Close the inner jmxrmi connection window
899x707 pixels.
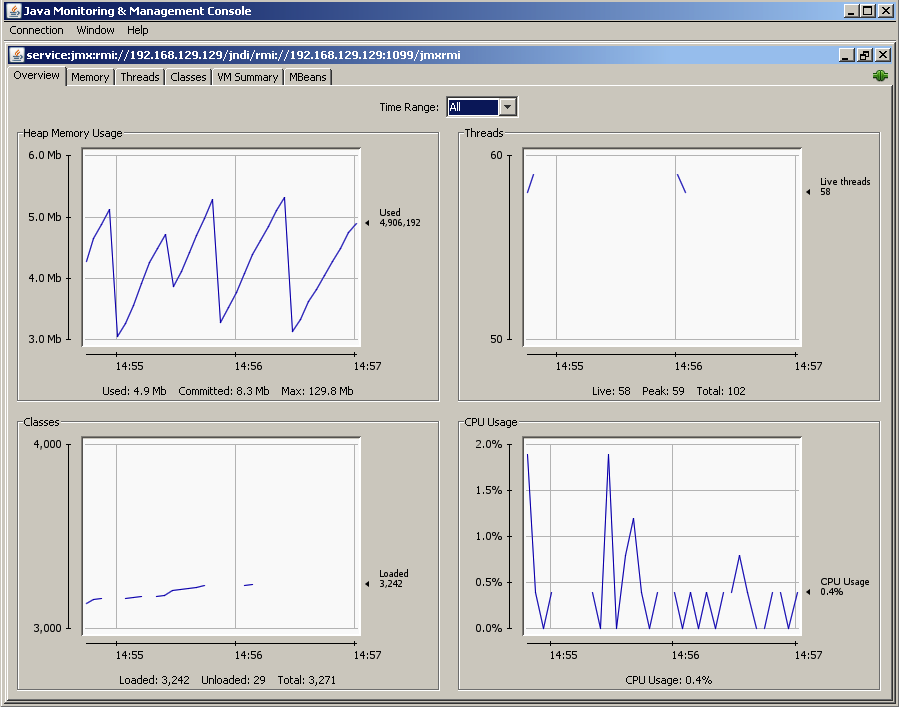tap(882, 55)
